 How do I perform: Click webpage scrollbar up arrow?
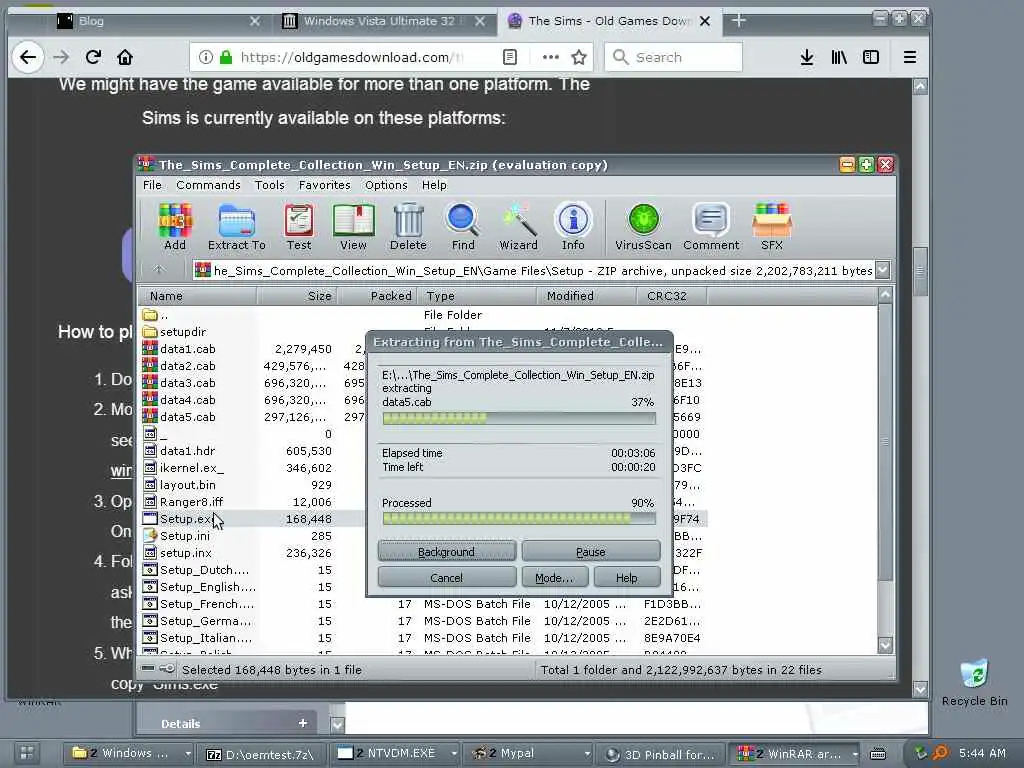pos(920,86)
